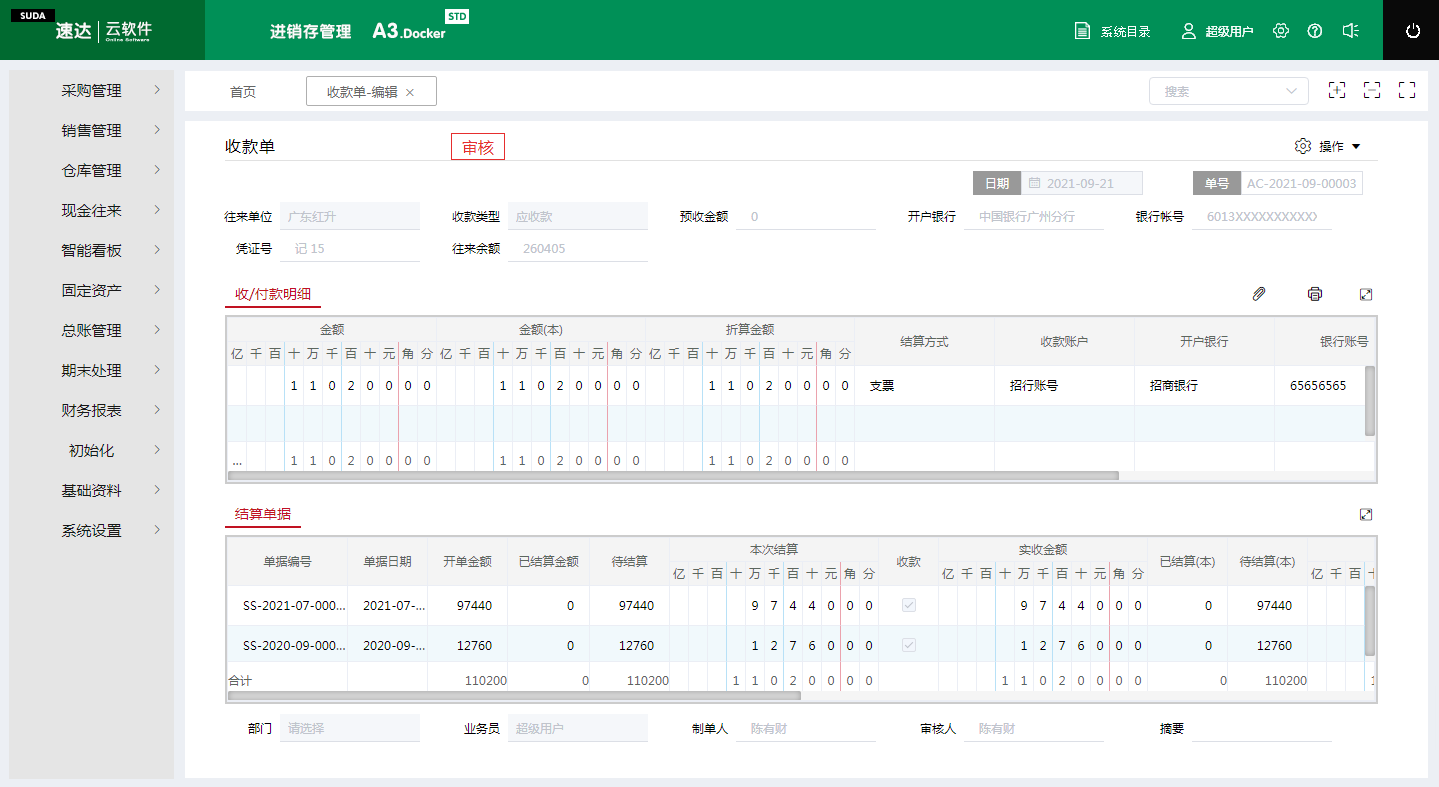Viewport: 1439px width, 787px height.
Task: Click the 单号 field AC-2021-09-00003
Action: tap(1301, 184)
